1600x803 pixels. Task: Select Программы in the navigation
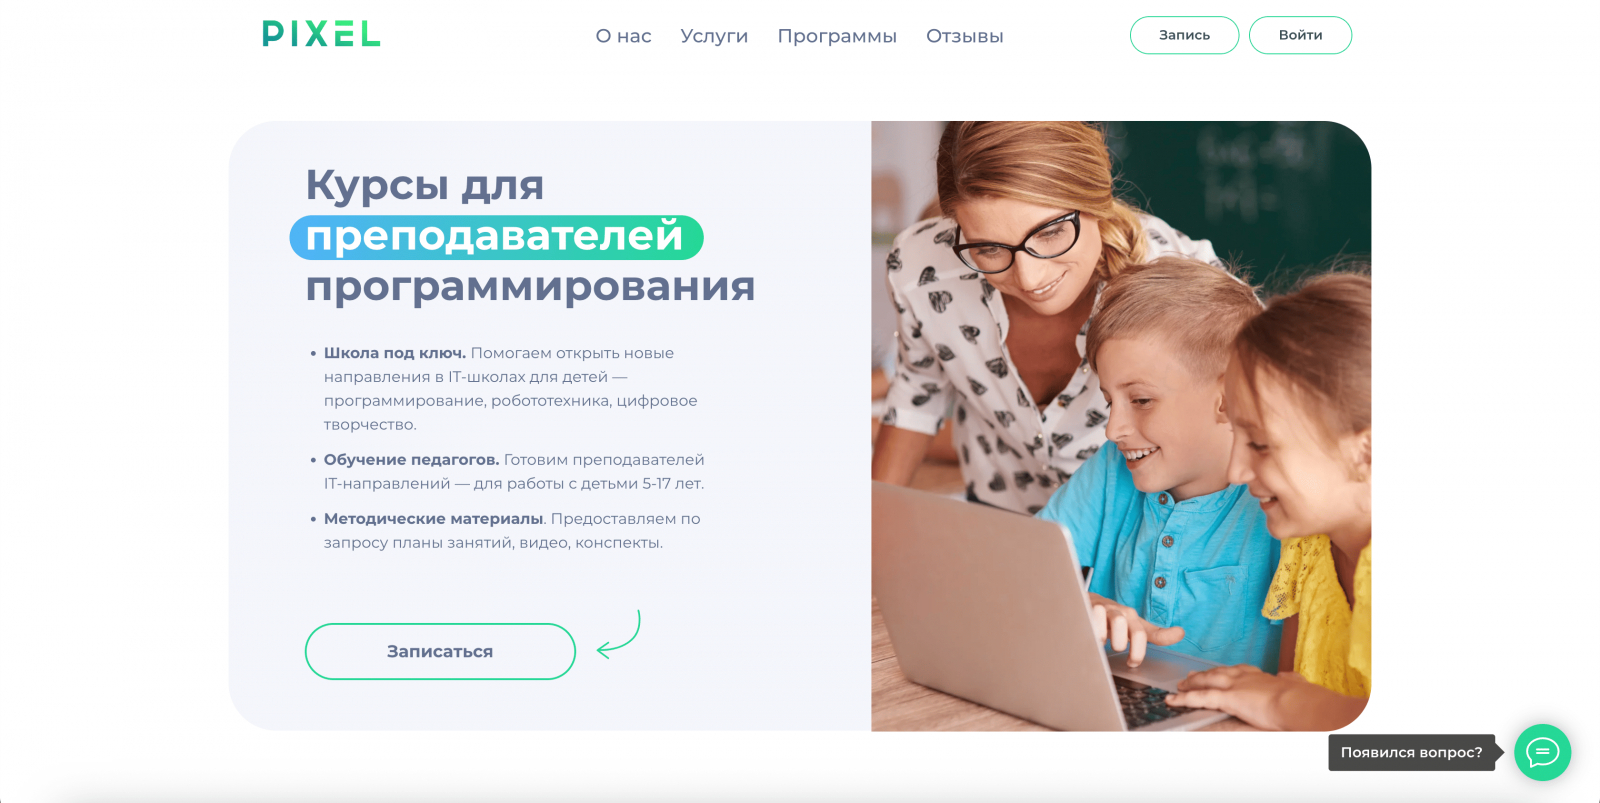[837, 36]
